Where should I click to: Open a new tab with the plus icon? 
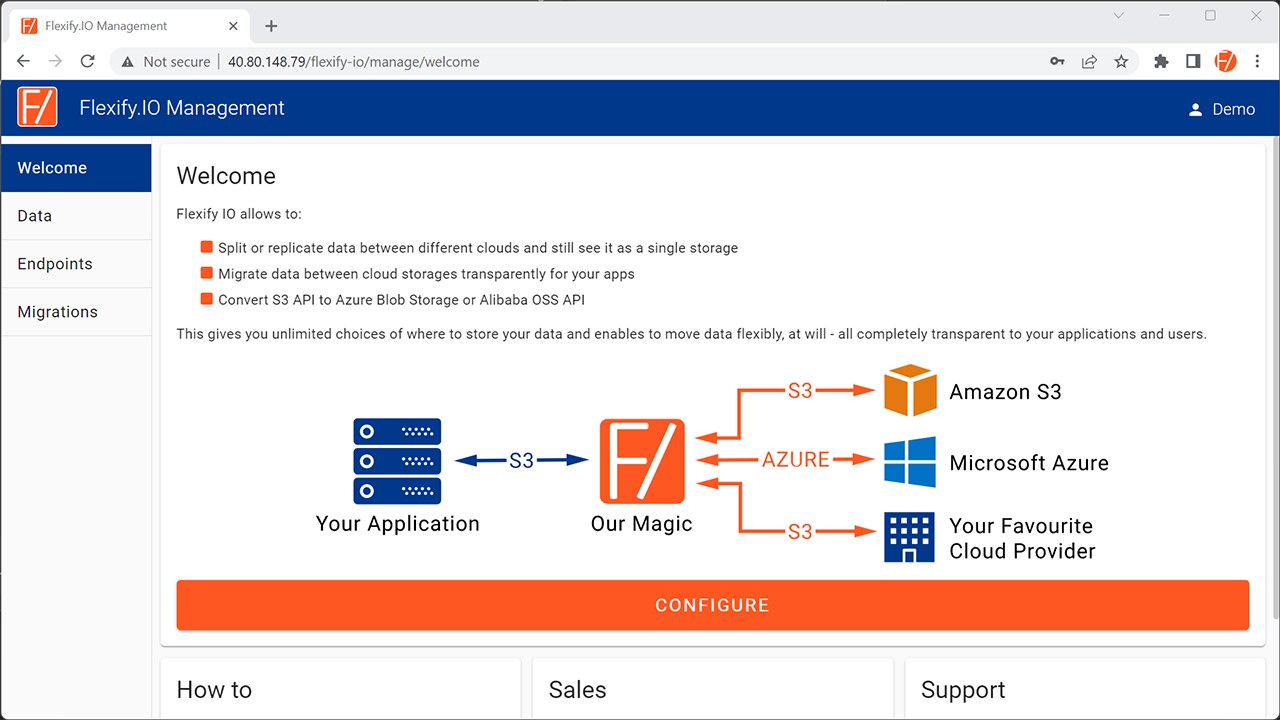pyautogui.click(x=271, y=26)
